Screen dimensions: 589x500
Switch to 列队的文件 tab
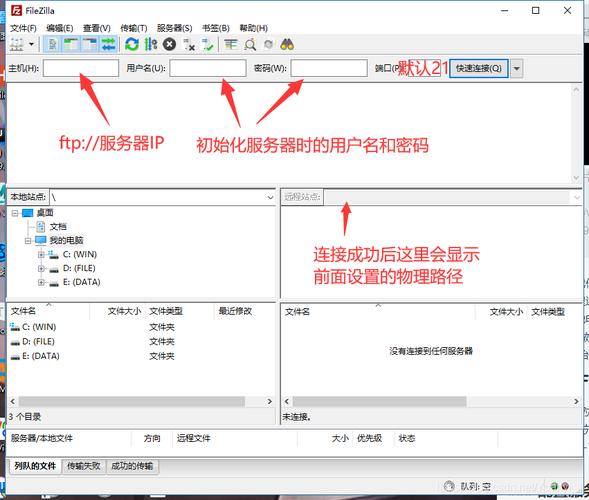pos(35,466)
